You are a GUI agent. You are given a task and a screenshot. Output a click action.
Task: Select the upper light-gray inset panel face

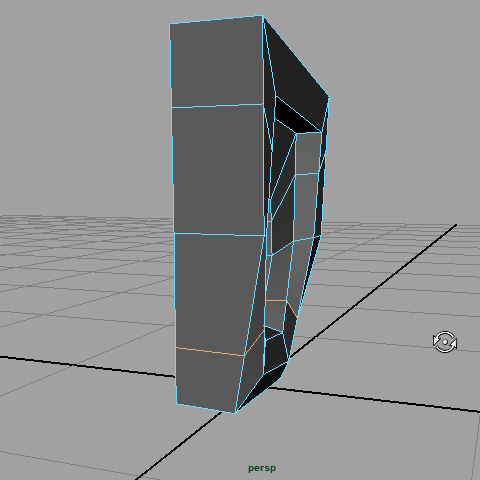[308, 153]
